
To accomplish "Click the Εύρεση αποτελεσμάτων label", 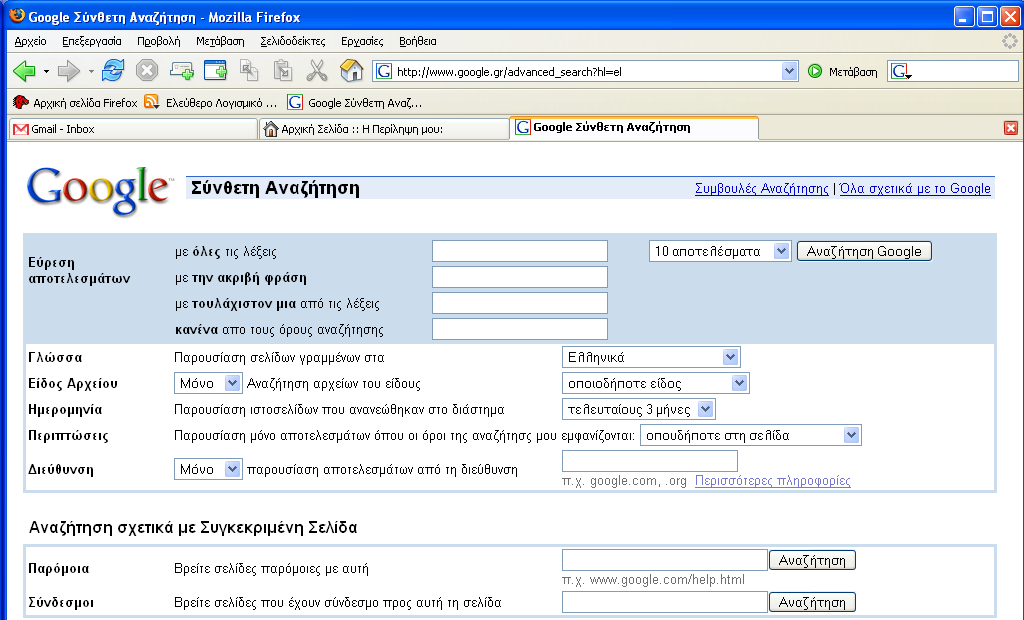I will (79, 270).
